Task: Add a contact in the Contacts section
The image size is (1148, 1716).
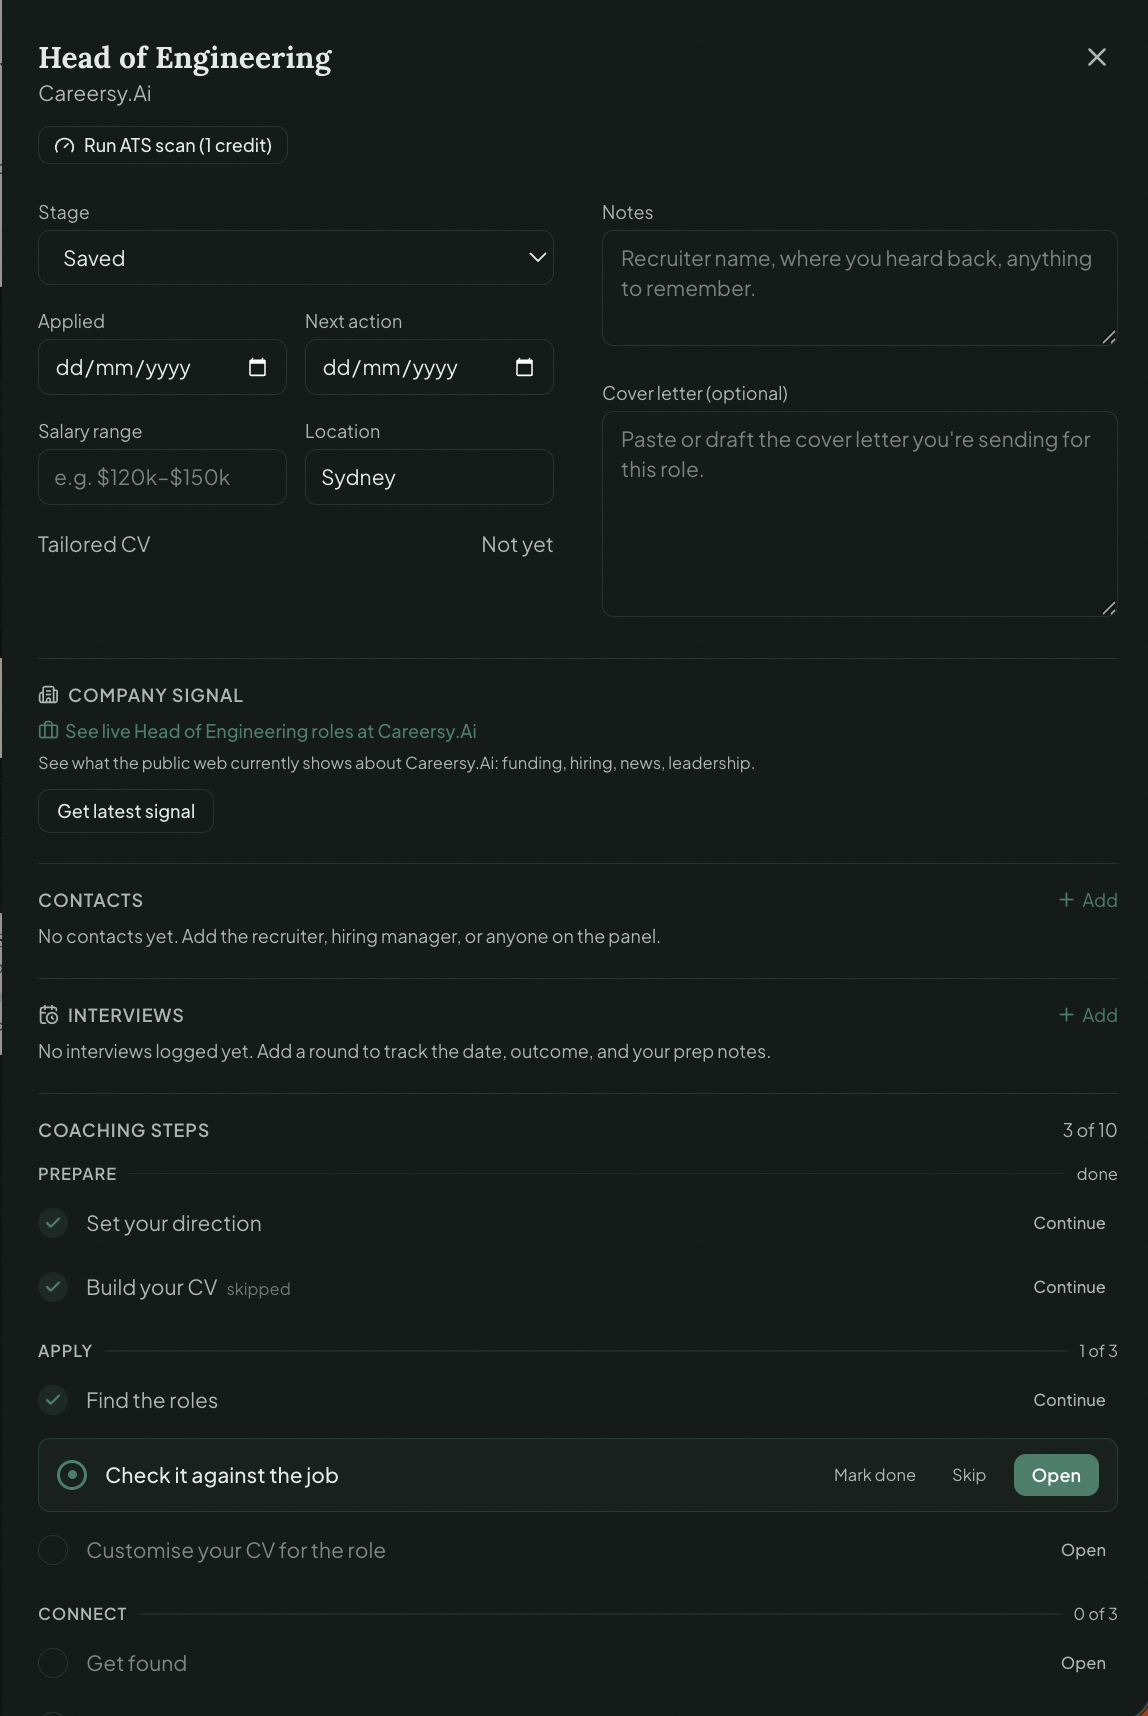Action: 1088,900
